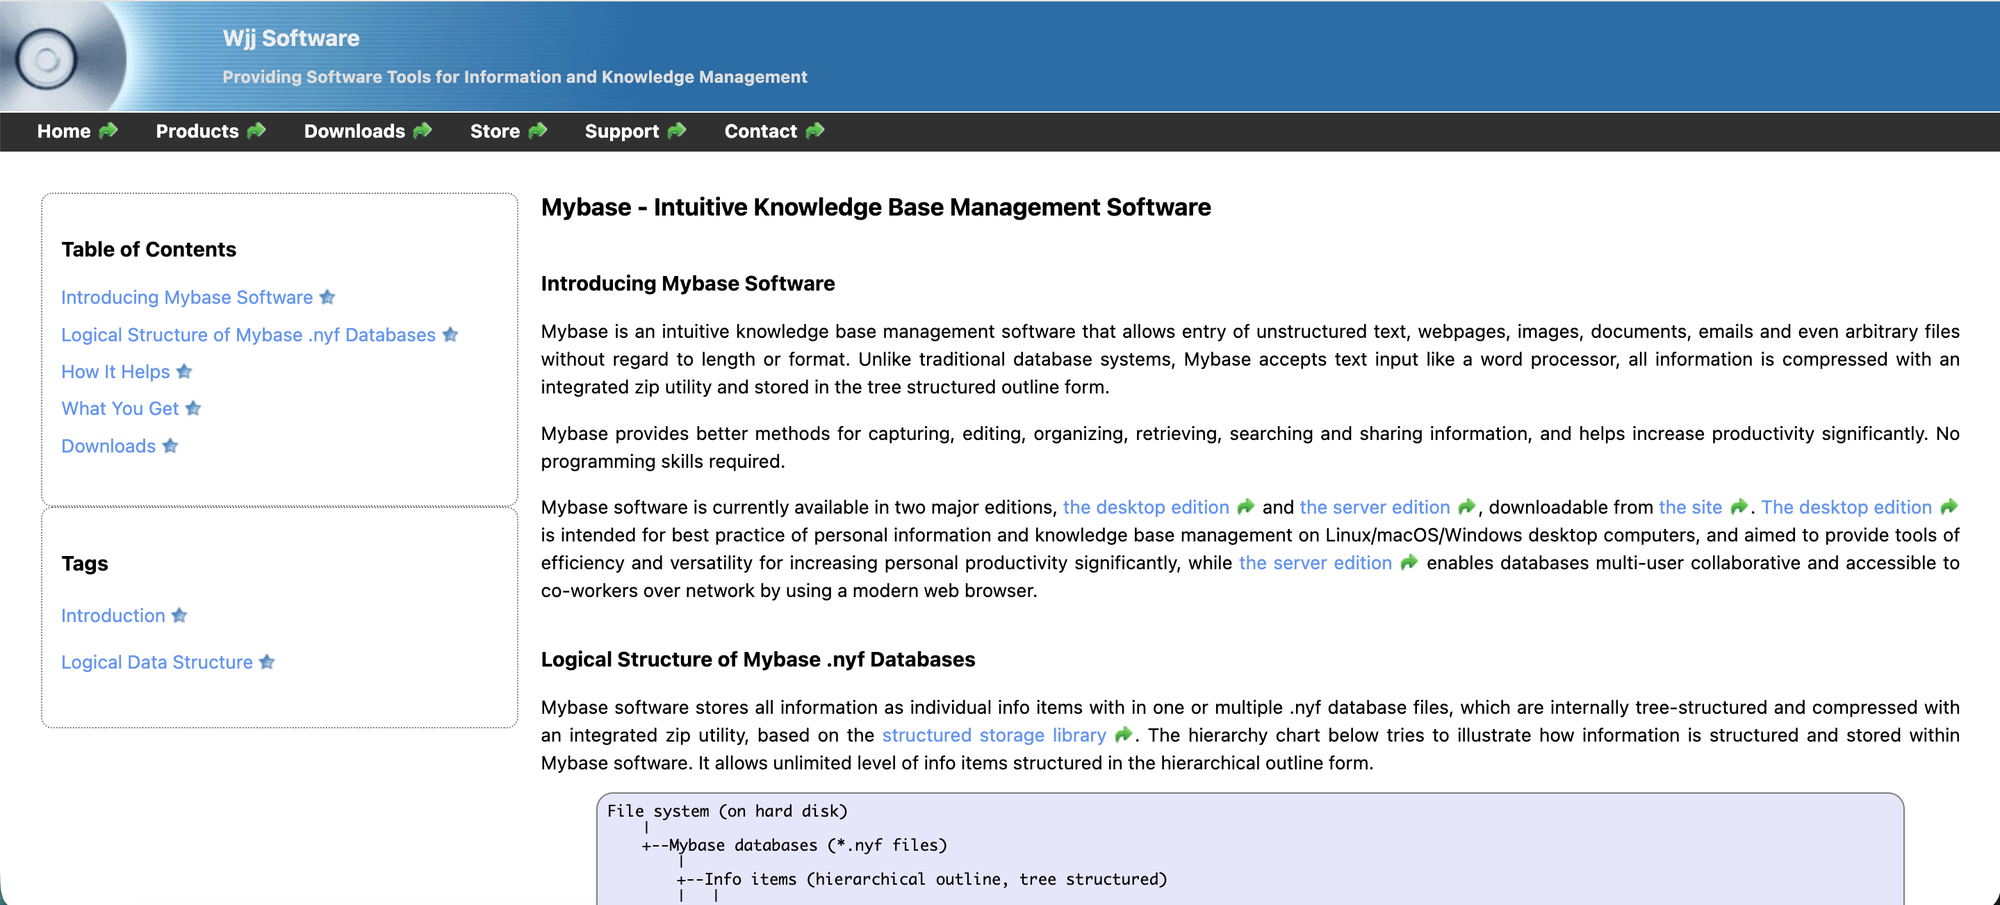Click green arrow after 'The desktop edition' link
2000x905 pixels.
coord(1949,507)
